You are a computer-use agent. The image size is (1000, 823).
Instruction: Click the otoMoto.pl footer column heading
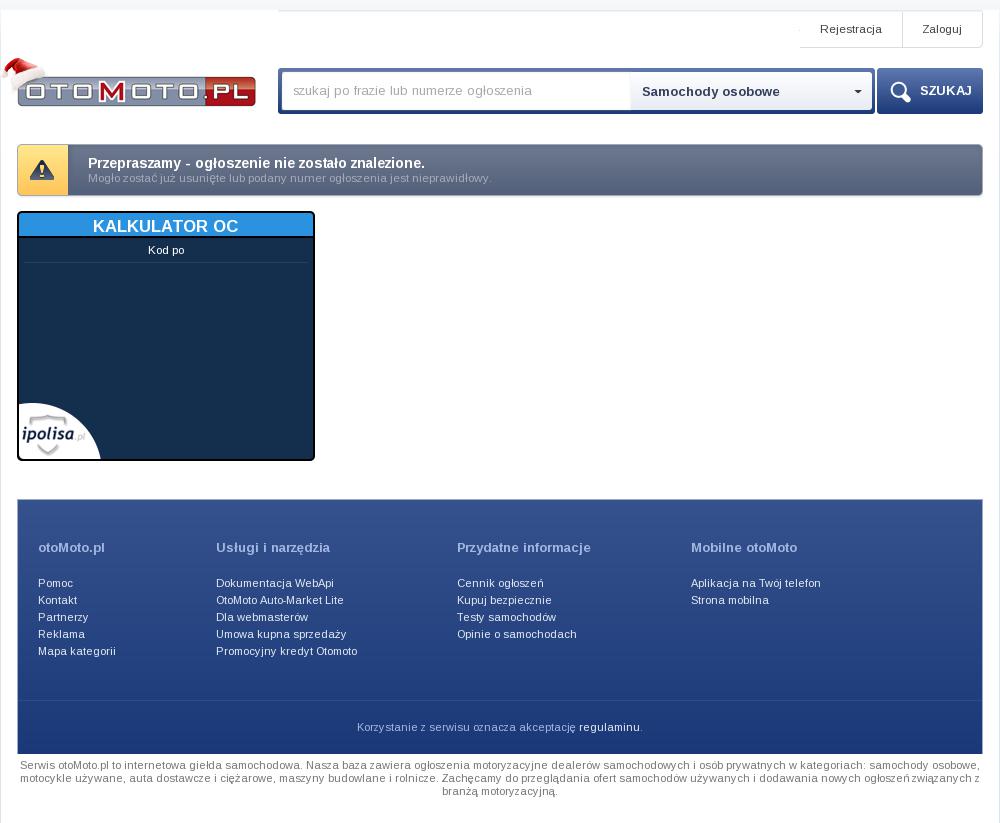pos(71,547)
